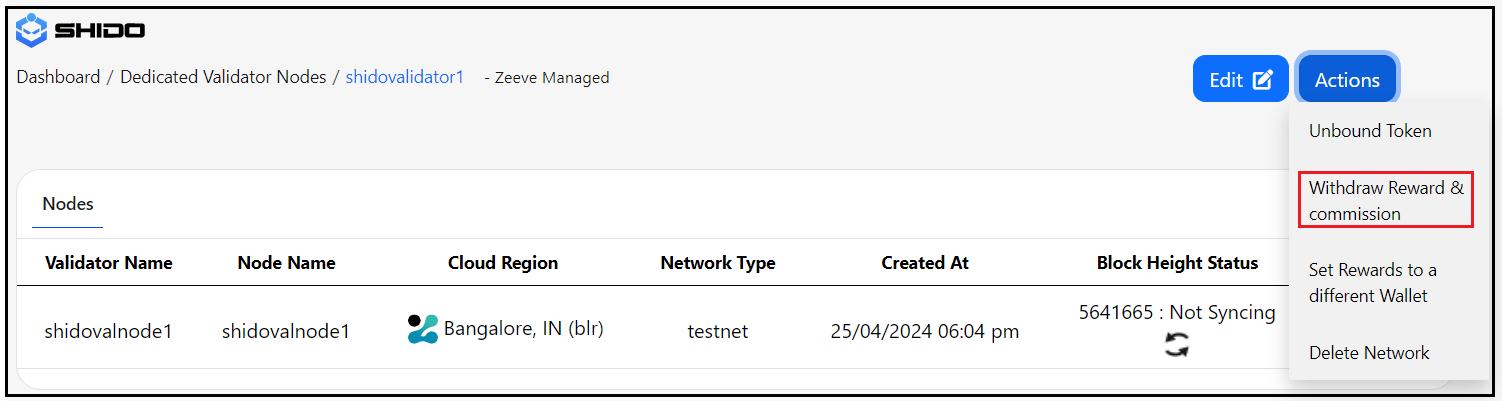Click the Shido cube logo icon
This screenshot has height=401, width=1502.
31,29
